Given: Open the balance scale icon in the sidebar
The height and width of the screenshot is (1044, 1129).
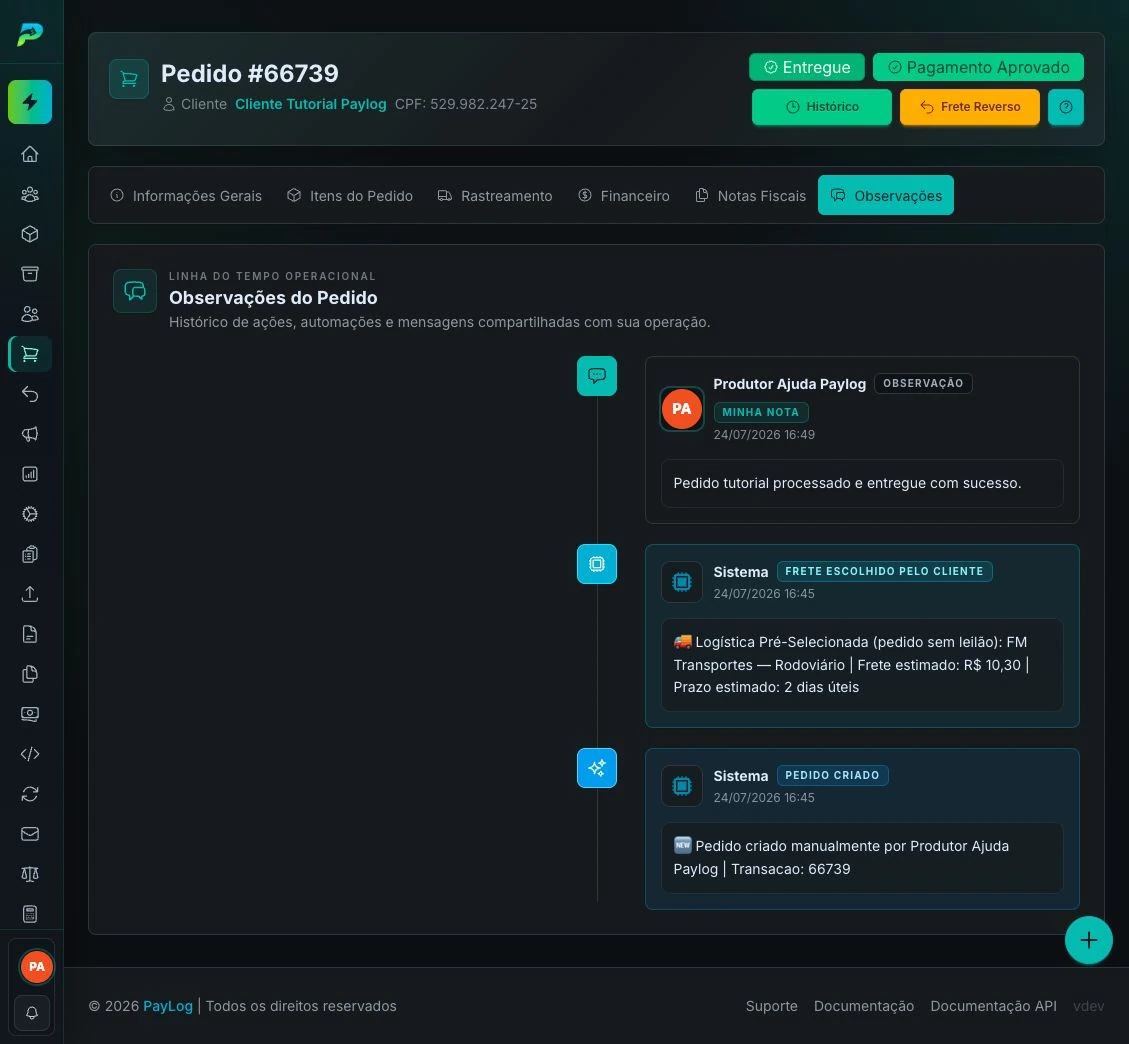Looking at the screenshot, I should tap(30, 874).
